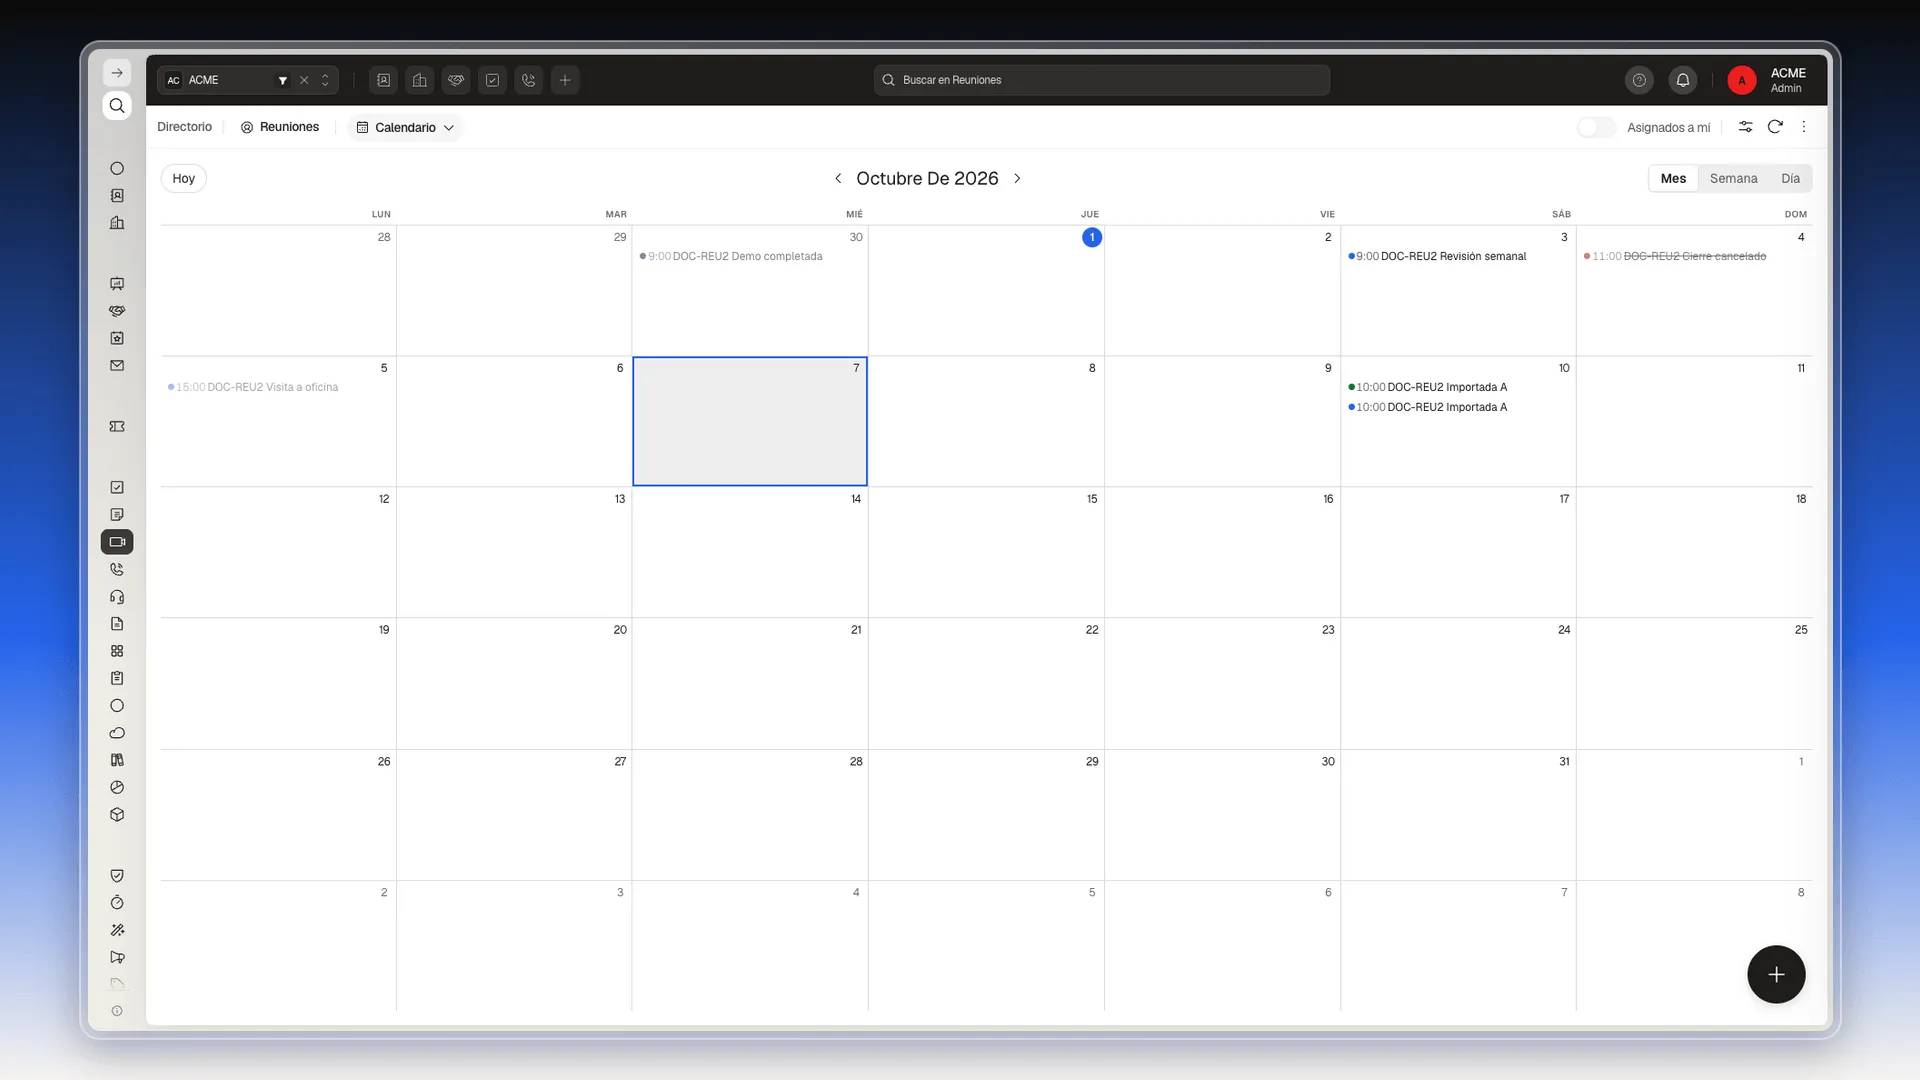Go to the previous month
The width and height of the screenshot is (1920, 1080).
coord(838,178)
